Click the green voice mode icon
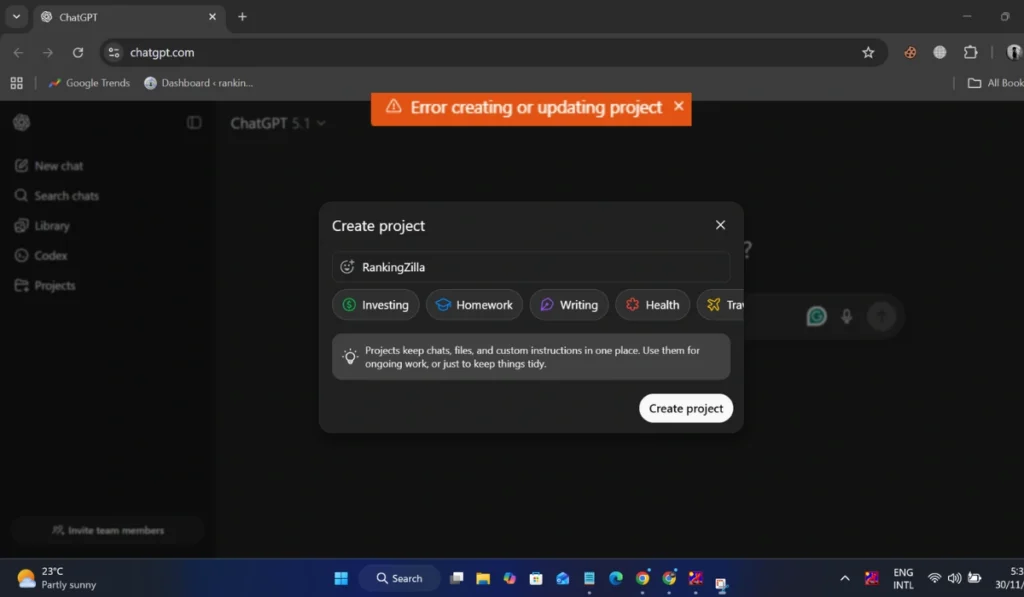Viewport: 1024px width, 597px height. click(816, 315)
